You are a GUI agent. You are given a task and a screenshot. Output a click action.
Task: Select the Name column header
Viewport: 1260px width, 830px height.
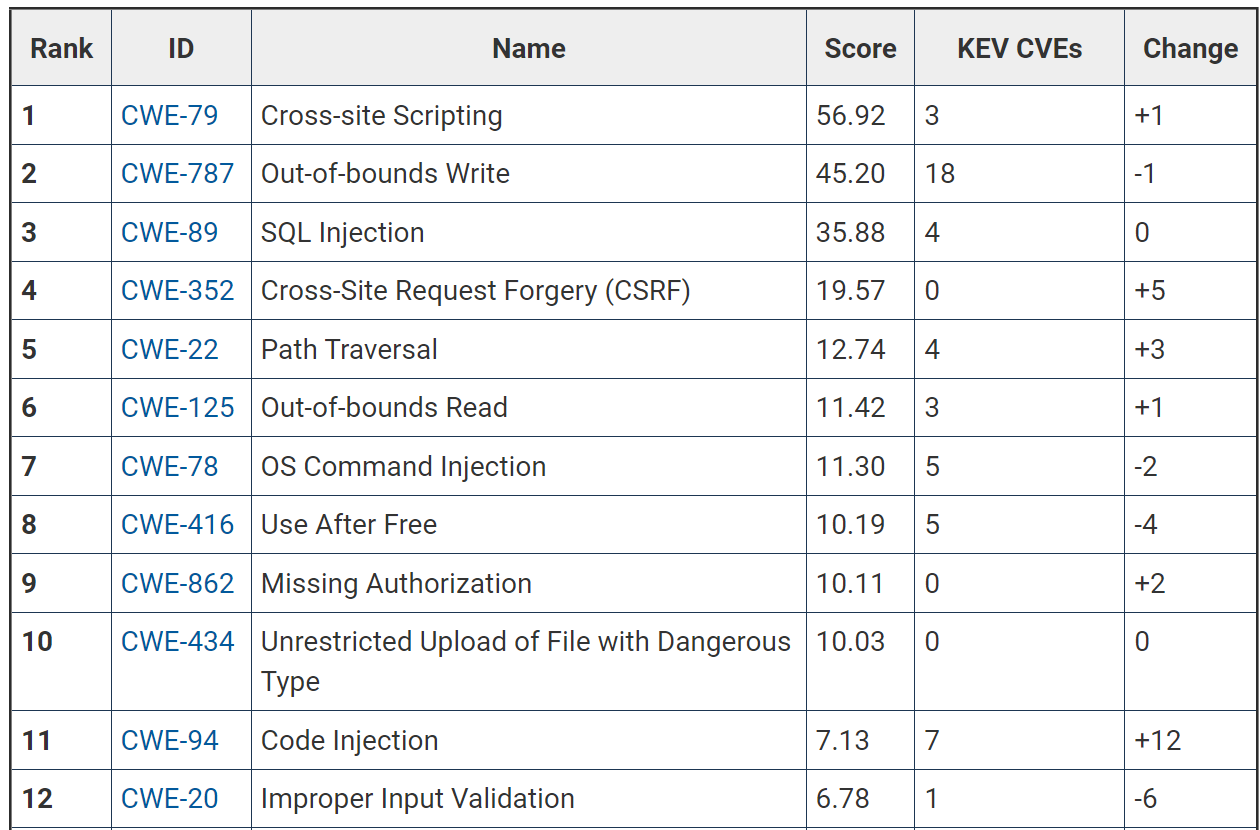coord(528,49)
